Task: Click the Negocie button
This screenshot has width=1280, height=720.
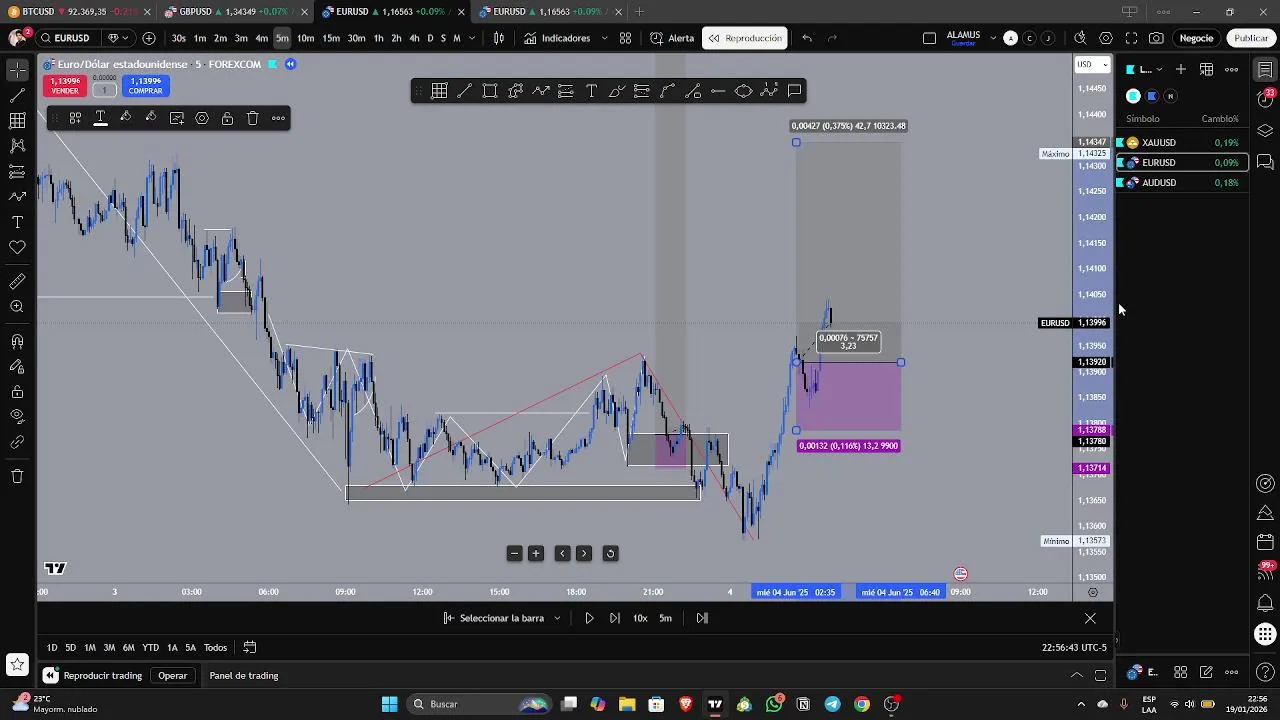Action: coord(1196,38)
